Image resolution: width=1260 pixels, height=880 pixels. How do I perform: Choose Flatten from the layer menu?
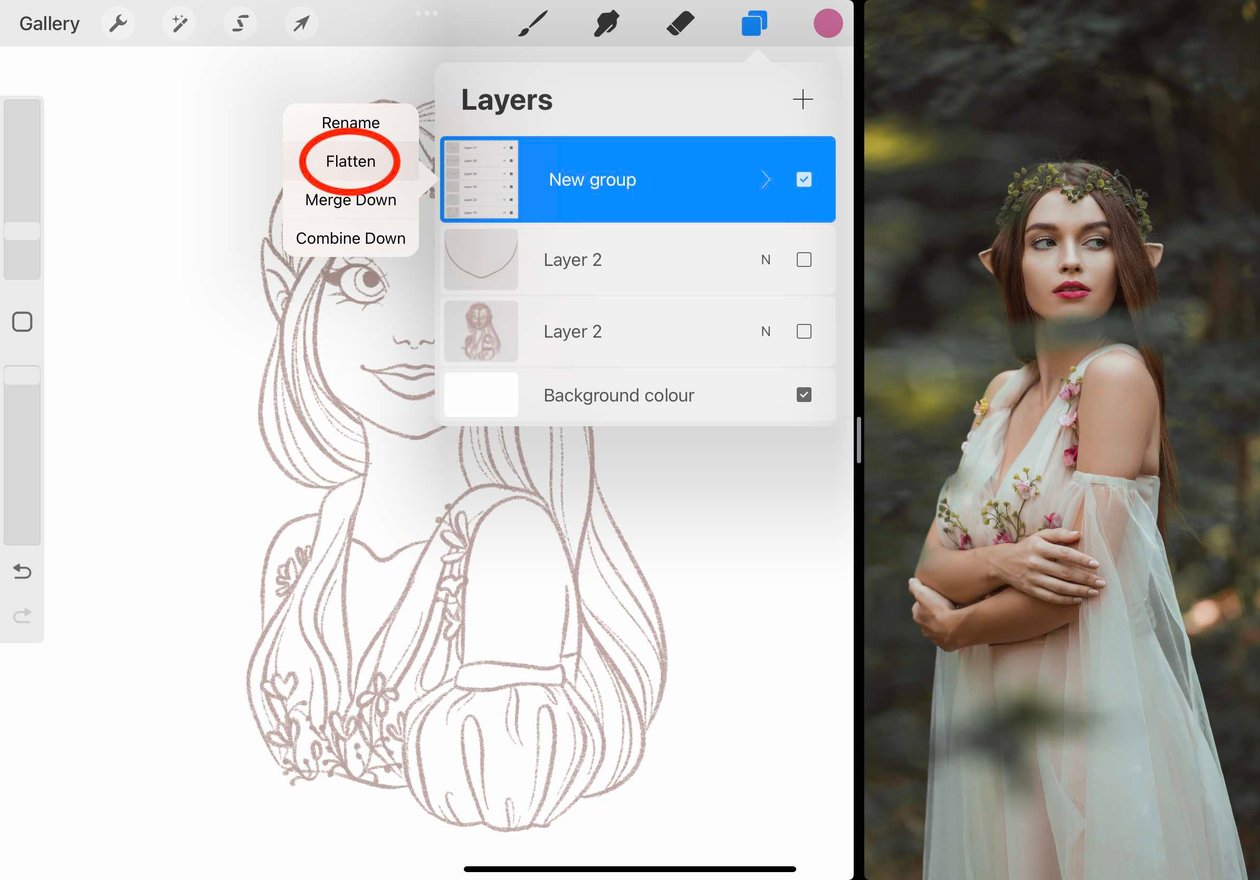point(351,161)
